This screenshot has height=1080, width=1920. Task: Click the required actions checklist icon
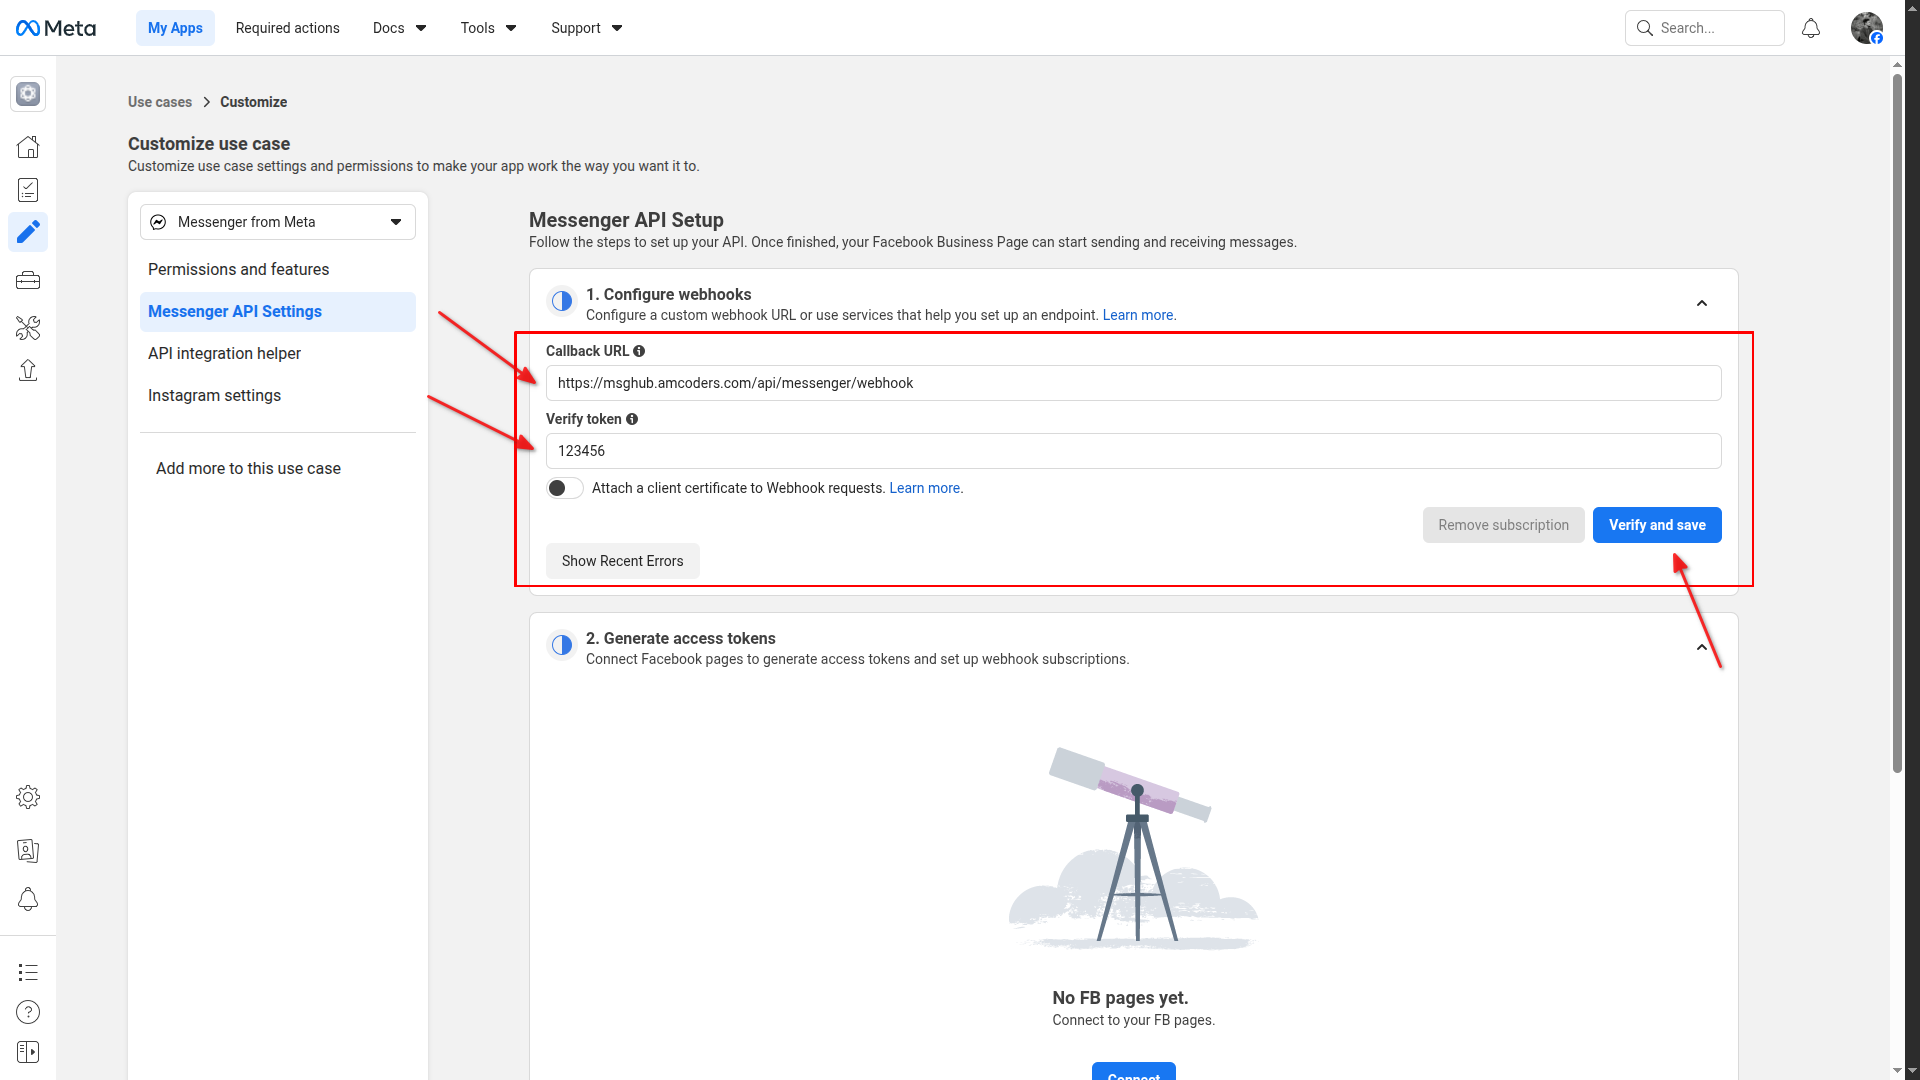pyautogui.click(x=28, y=190)
